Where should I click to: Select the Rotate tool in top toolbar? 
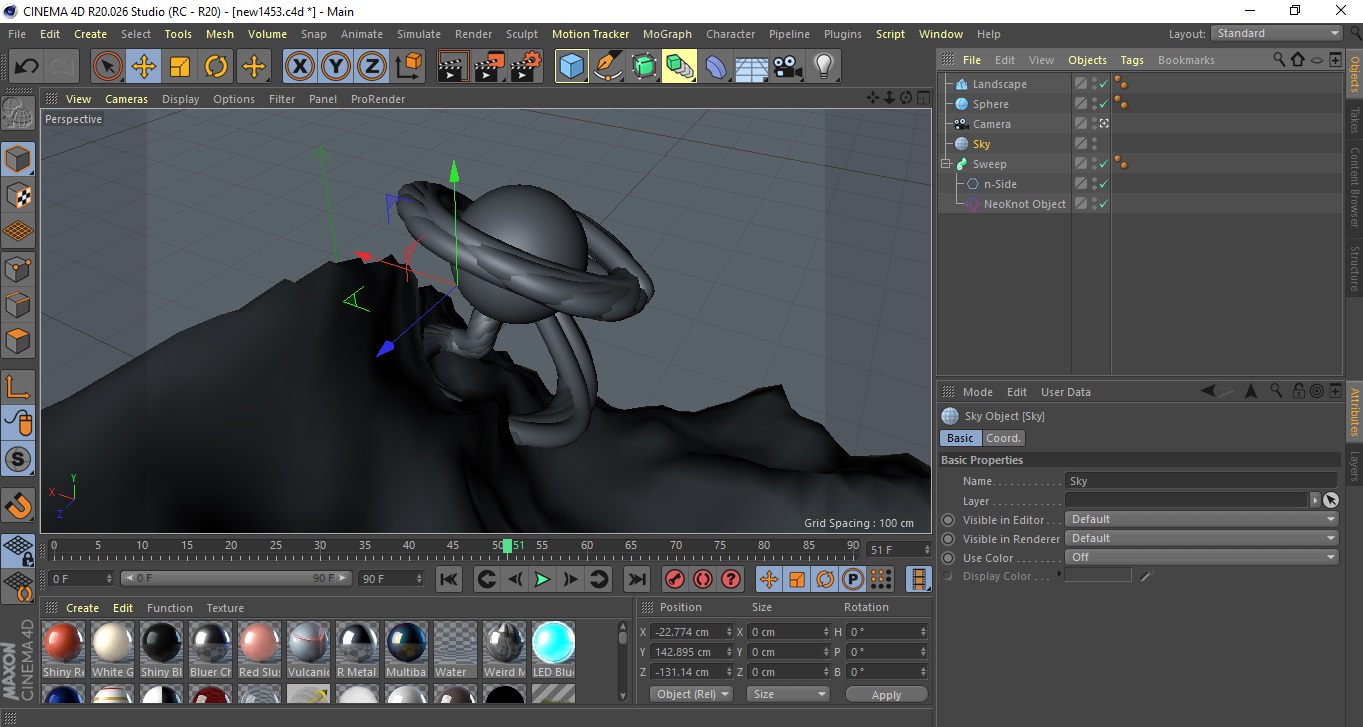pos(216,67)
